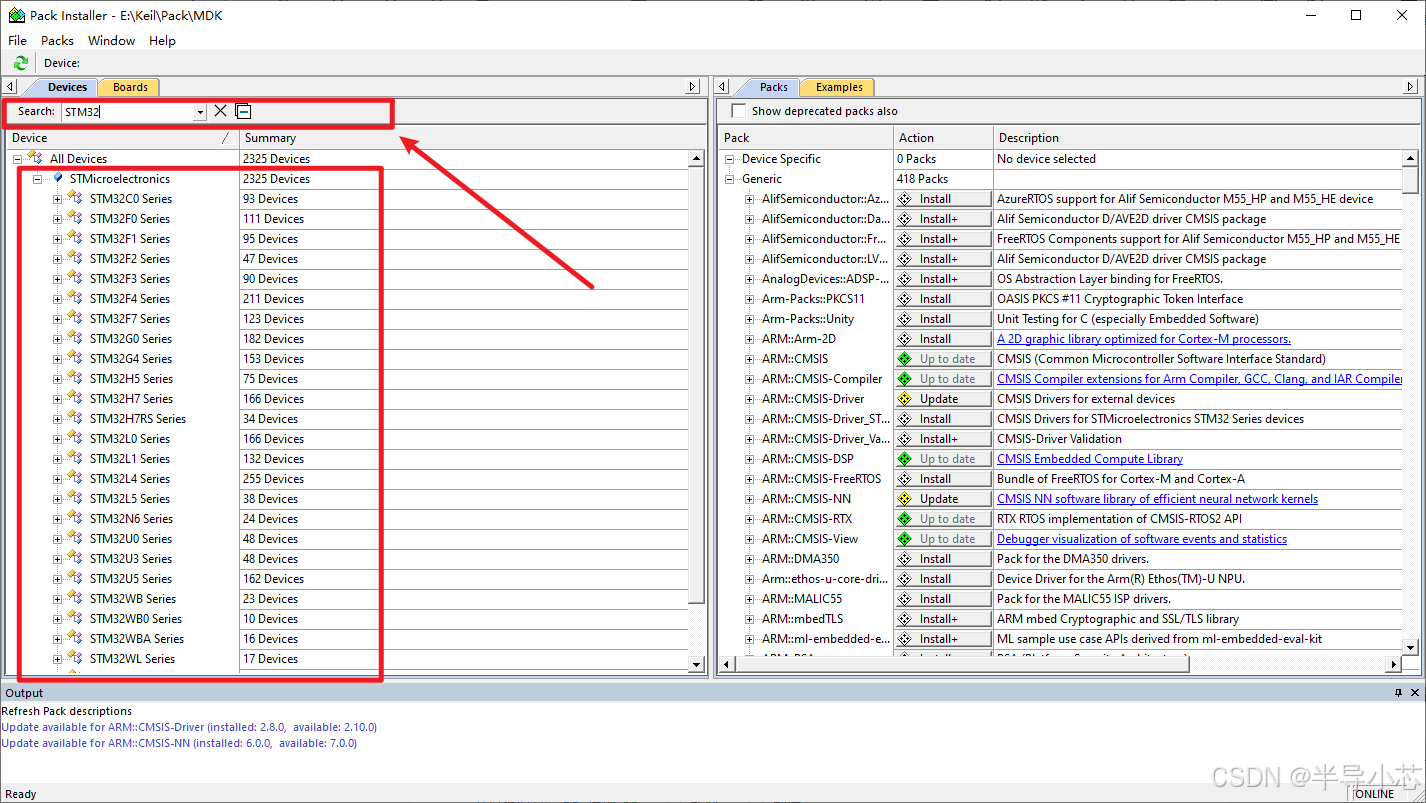Click the packs list vertical scrollbar
The height and width of the screenshot is (803, 1426).
(x=1410, y=403)
